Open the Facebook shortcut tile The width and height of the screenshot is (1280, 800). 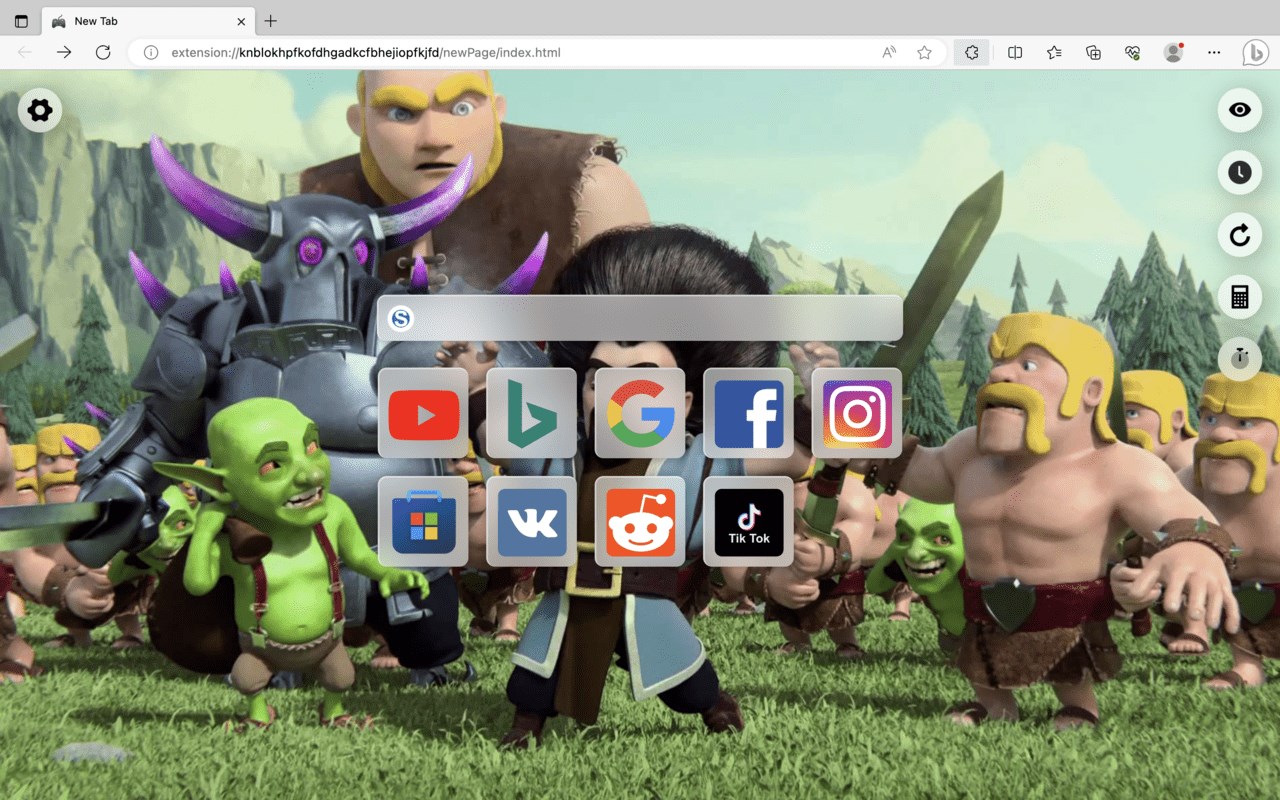(748, 413)
